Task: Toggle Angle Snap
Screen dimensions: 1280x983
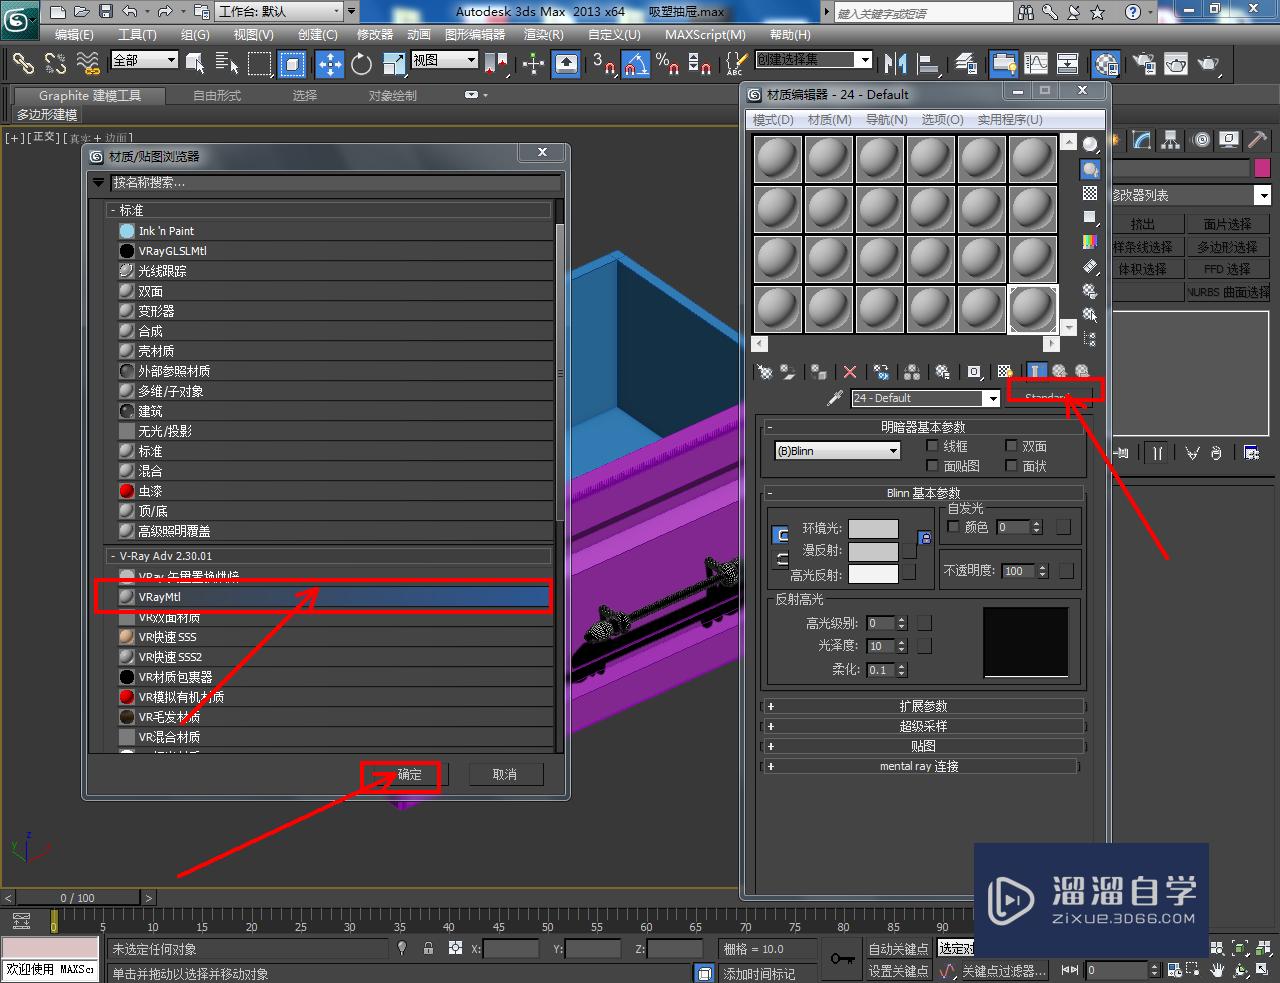Action: point(636,64)
